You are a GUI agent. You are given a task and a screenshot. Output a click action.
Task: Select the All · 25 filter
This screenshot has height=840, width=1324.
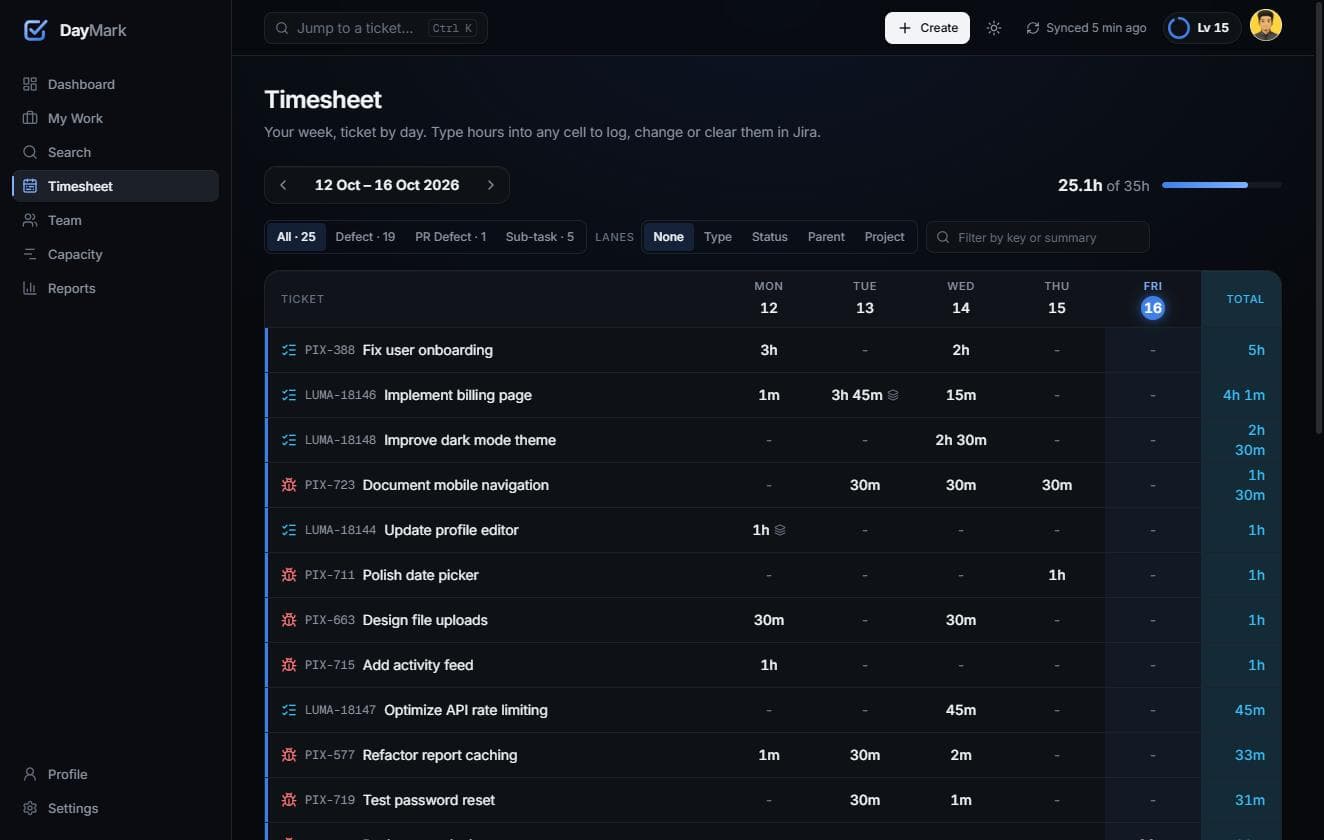[296, 237]
